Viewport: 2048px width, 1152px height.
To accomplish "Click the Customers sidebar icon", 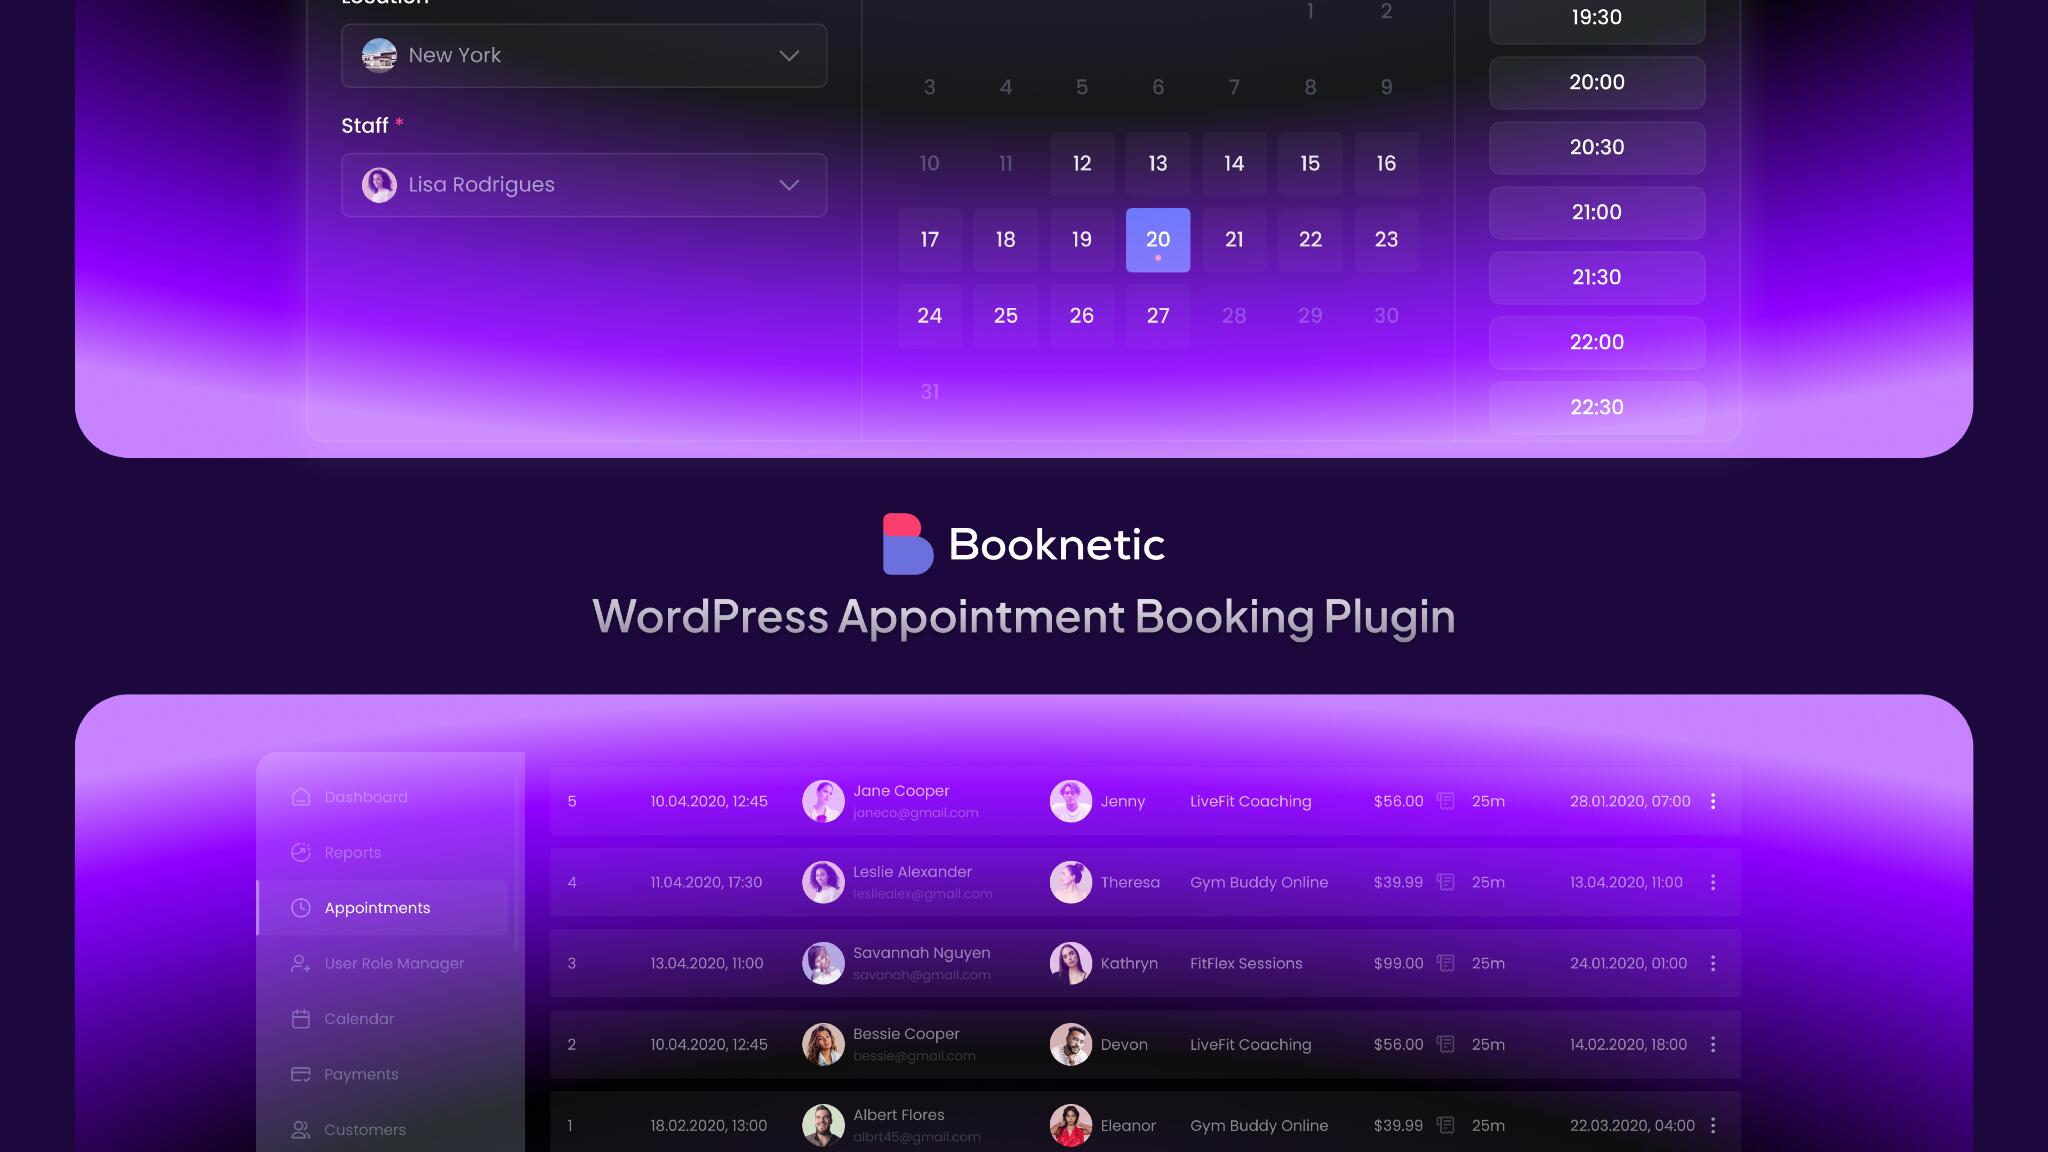I will coord(300,1130).
